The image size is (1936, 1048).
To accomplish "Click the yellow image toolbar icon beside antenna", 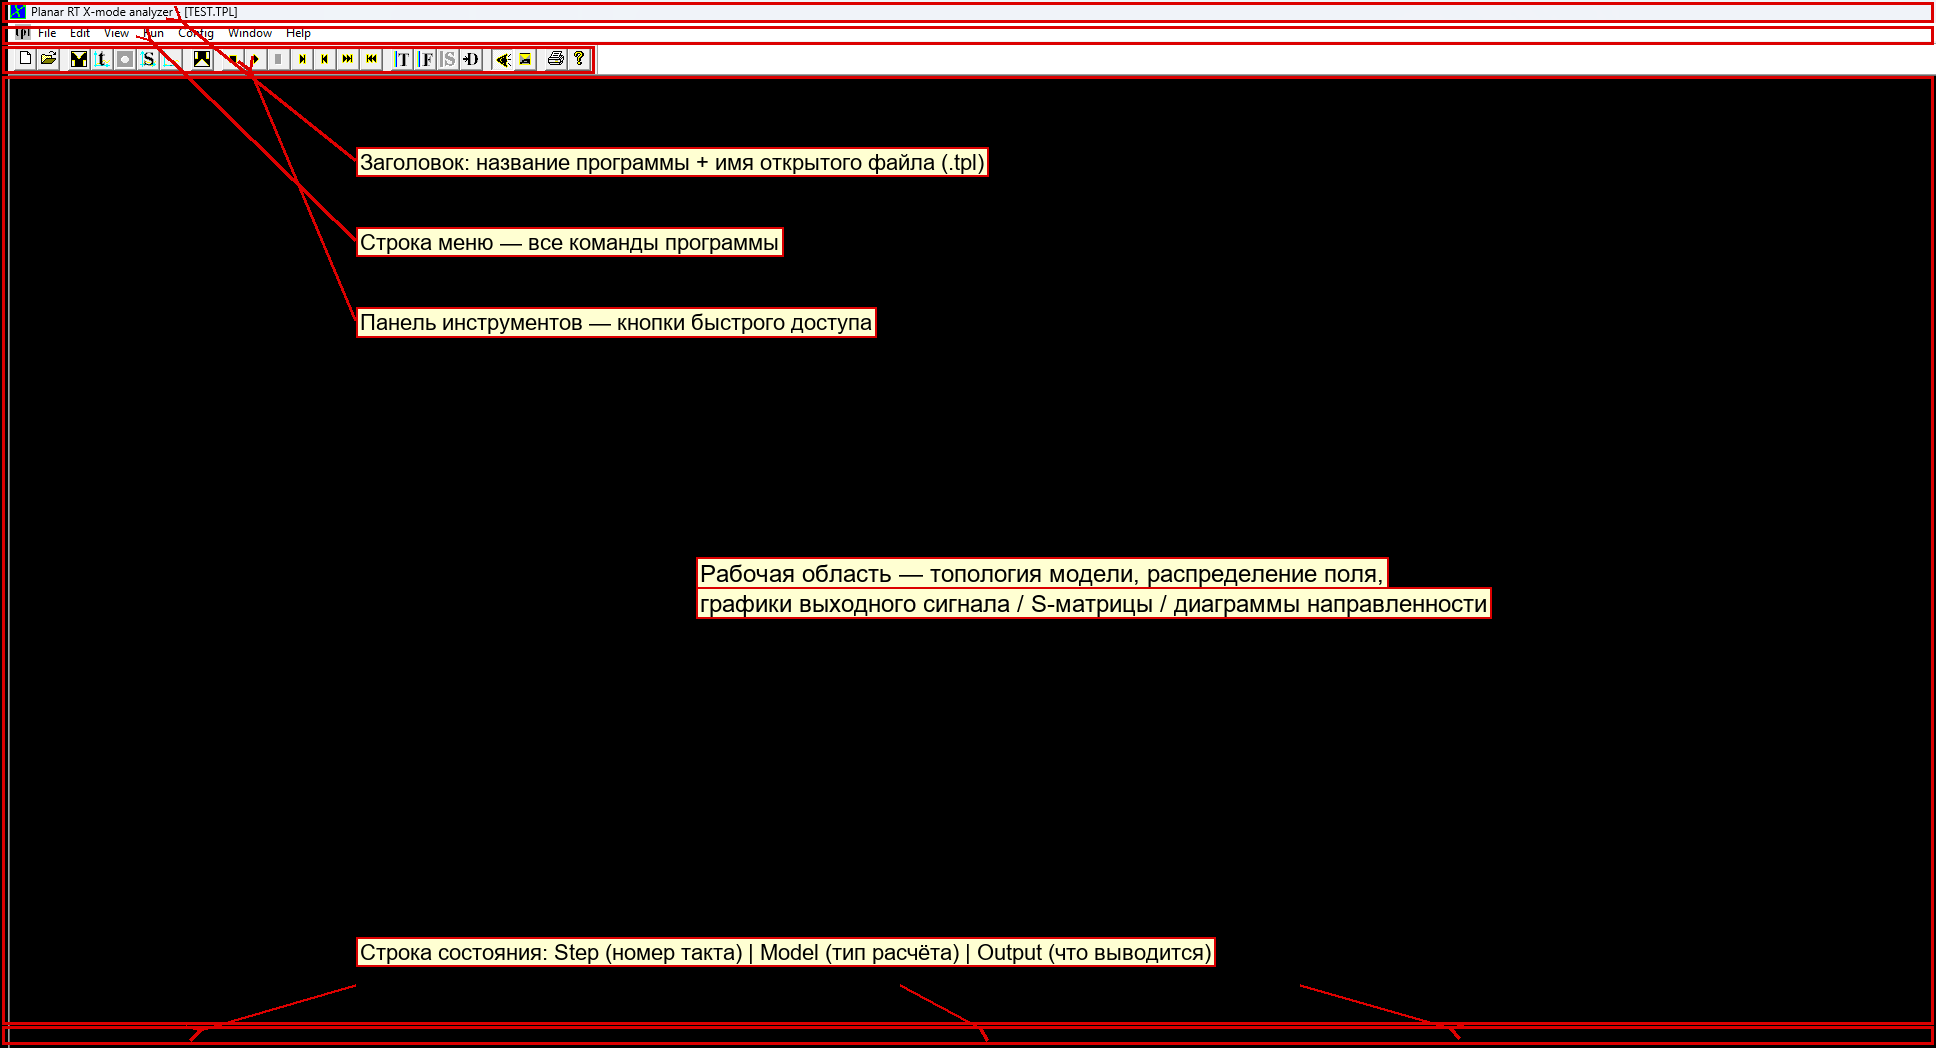I will point(525,59).
